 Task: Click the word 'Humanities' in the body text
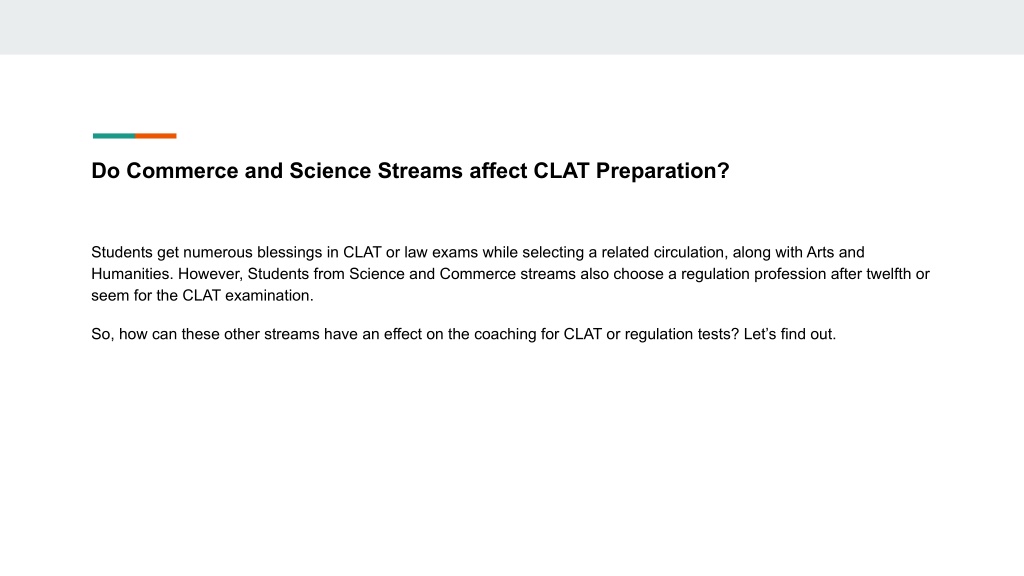point(131,274)
